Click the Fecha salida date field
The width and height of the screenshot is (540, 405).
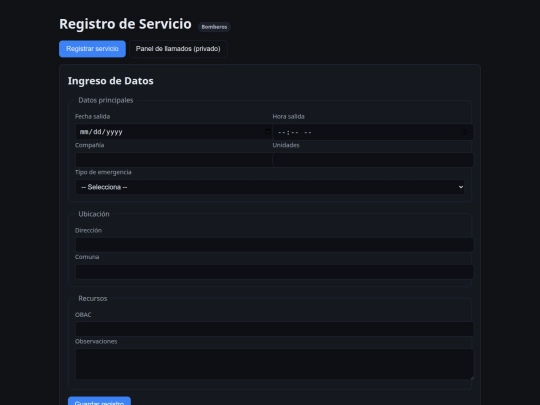(174, 132)
